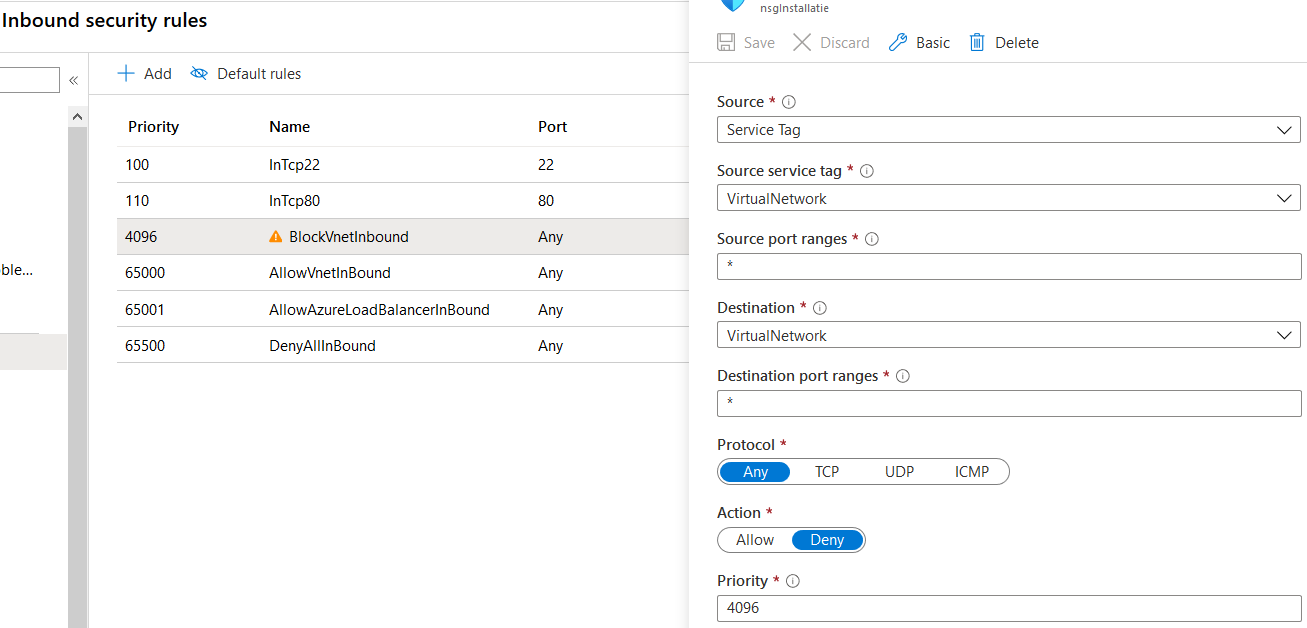Select the InTcp22 rule row
The height and width of the screenshot is (628, 1307).
point(294,165)
